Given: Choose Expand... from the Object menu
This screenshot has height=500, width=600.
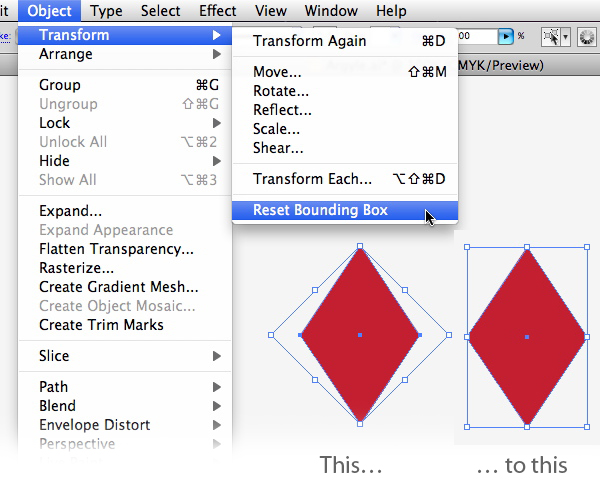Looking at the screenshot, I should 125,211.
